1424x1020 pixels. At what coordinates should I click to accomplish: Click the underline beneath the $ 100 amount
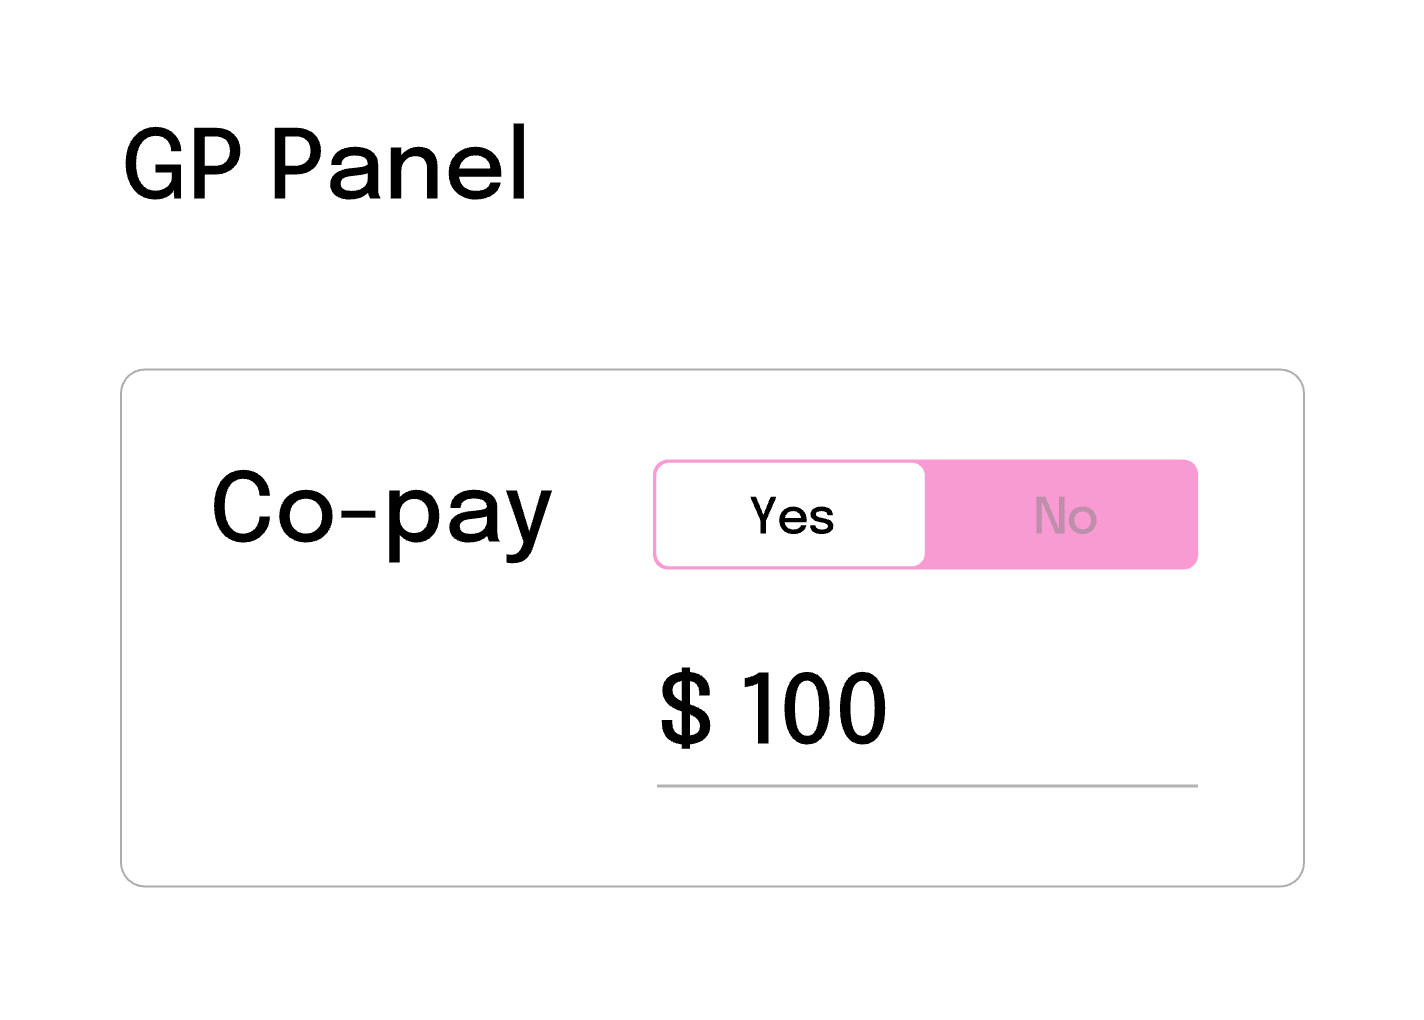[926, 786]
